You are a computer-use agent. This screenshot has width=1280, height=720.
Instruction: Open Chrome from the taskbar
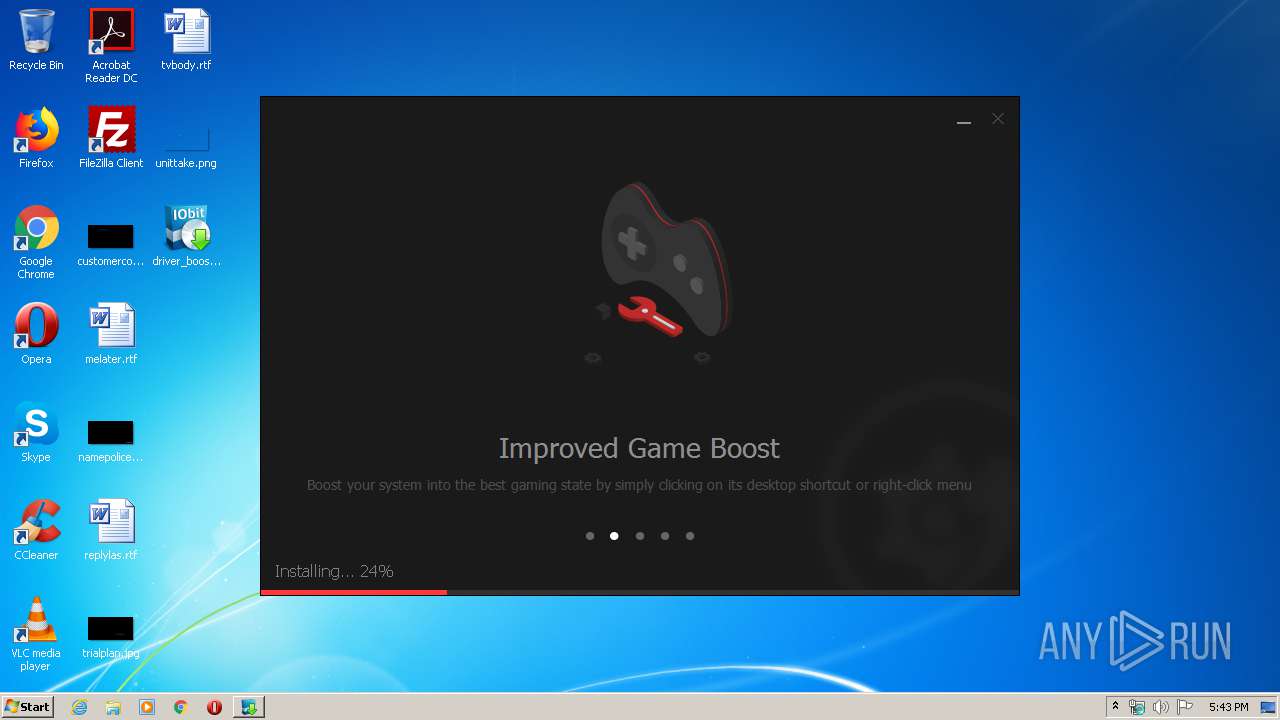(x=181, y=707)
